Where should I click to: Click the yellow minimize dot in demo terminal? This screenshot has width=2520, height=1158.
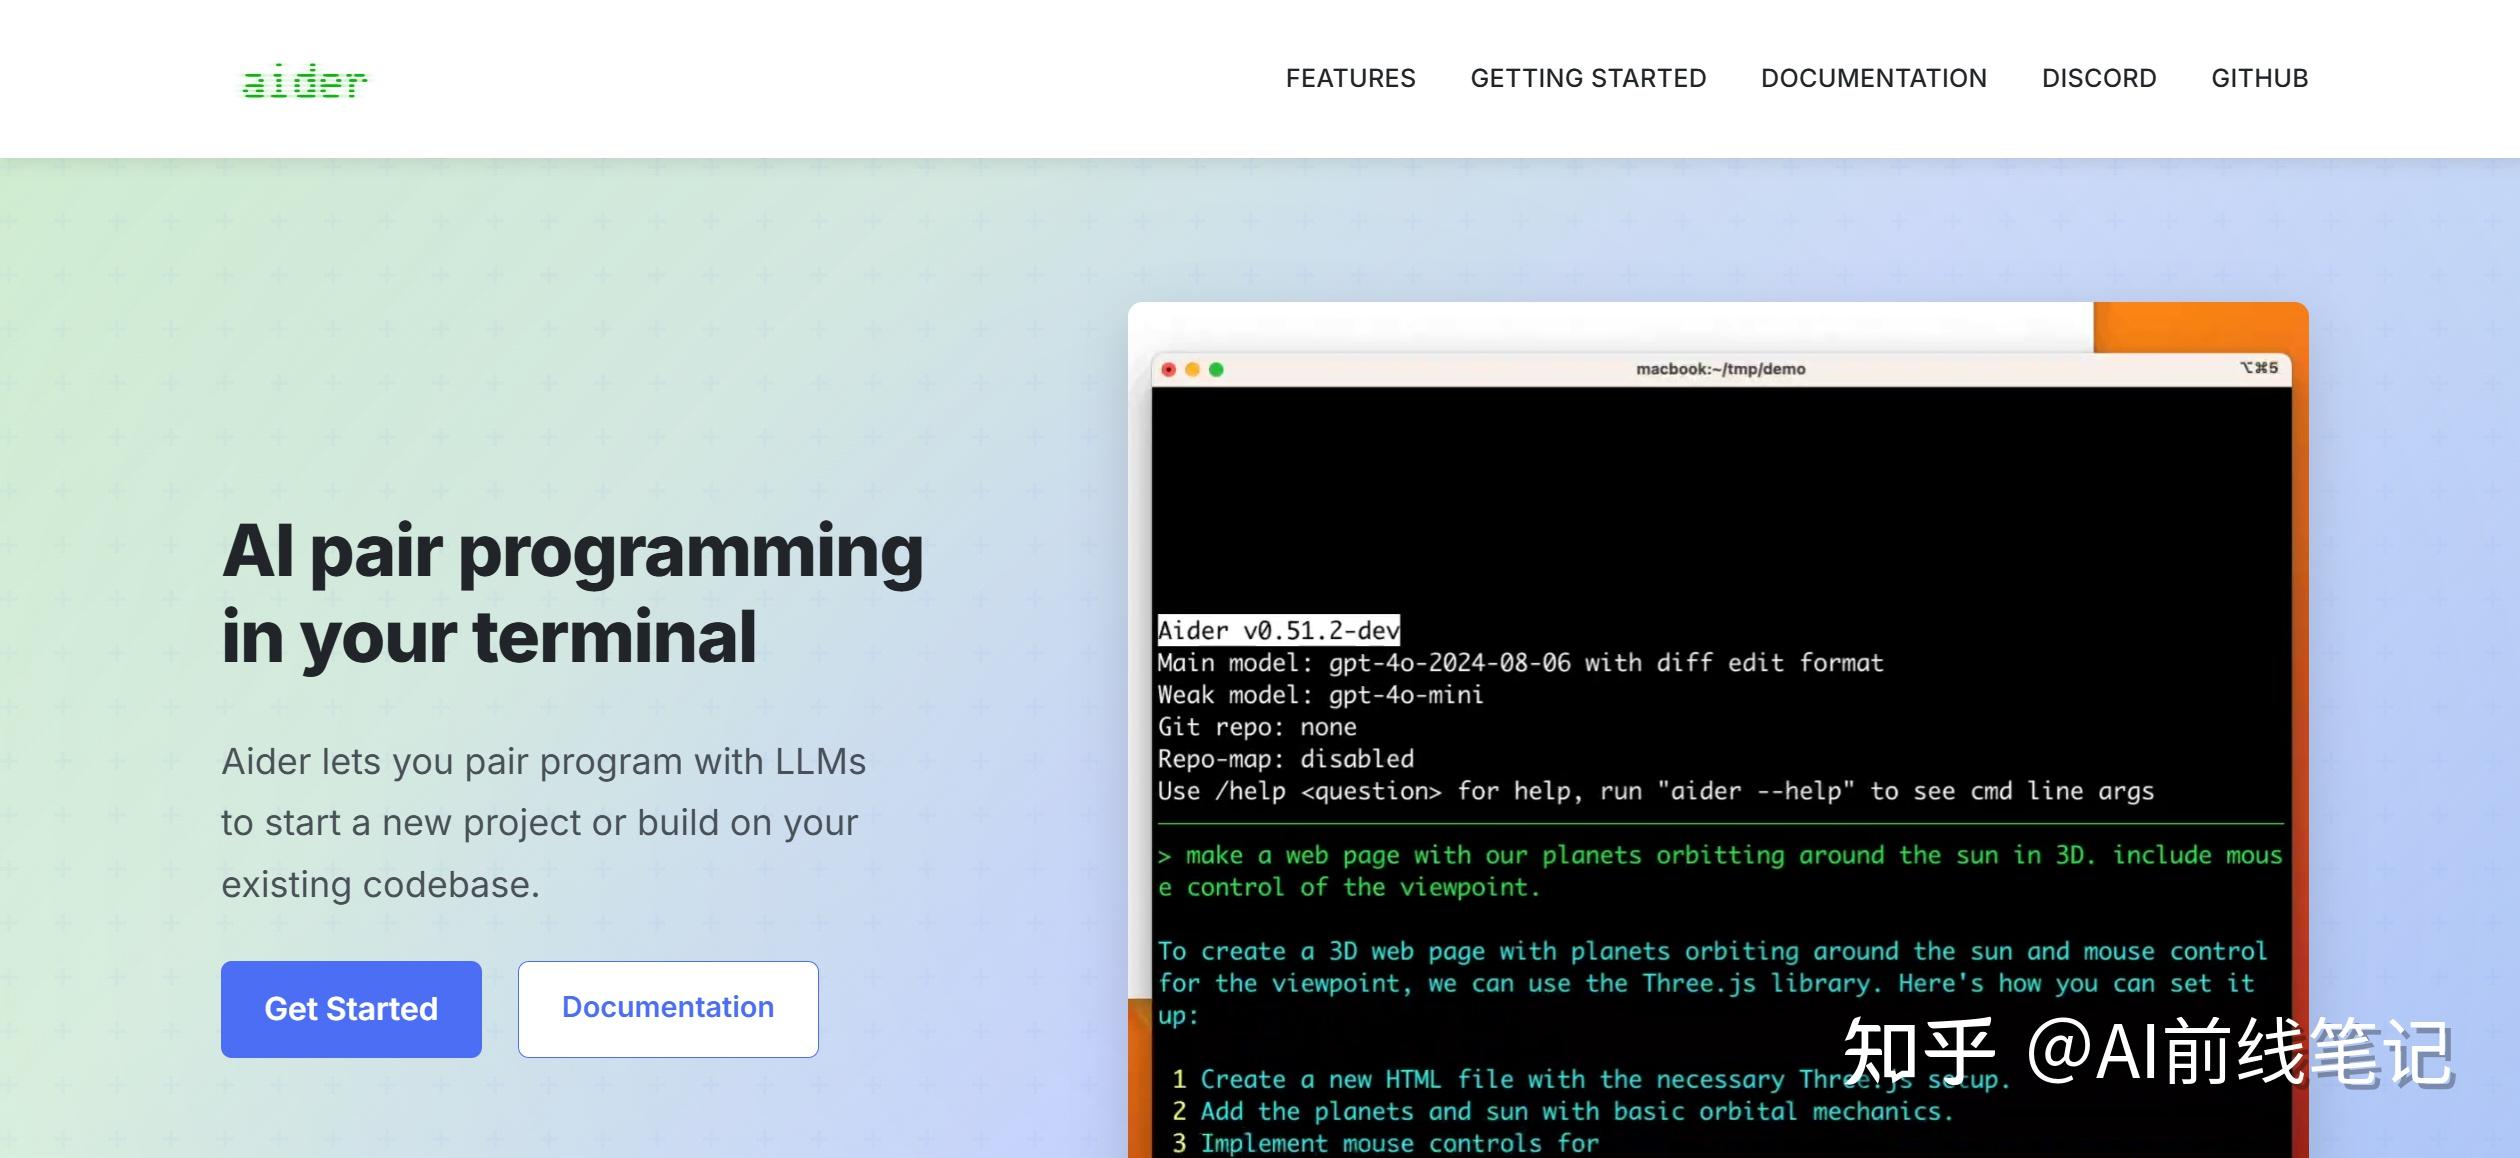(x=1192, y=370)
